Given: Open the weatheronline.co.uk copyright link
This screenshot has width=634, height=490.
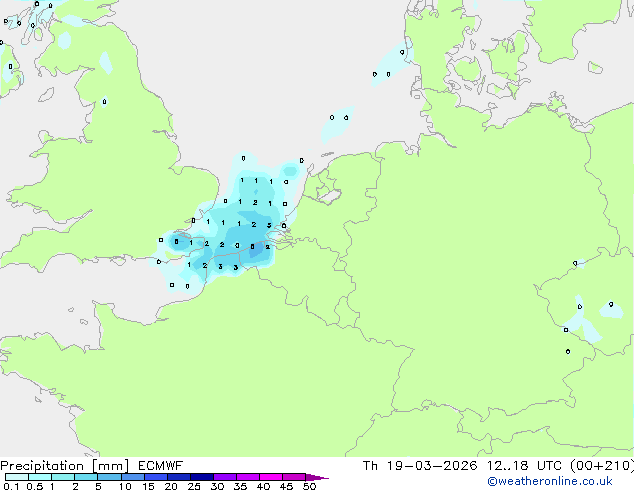Looking at the screenshot, I should click(x=550, y=481).
